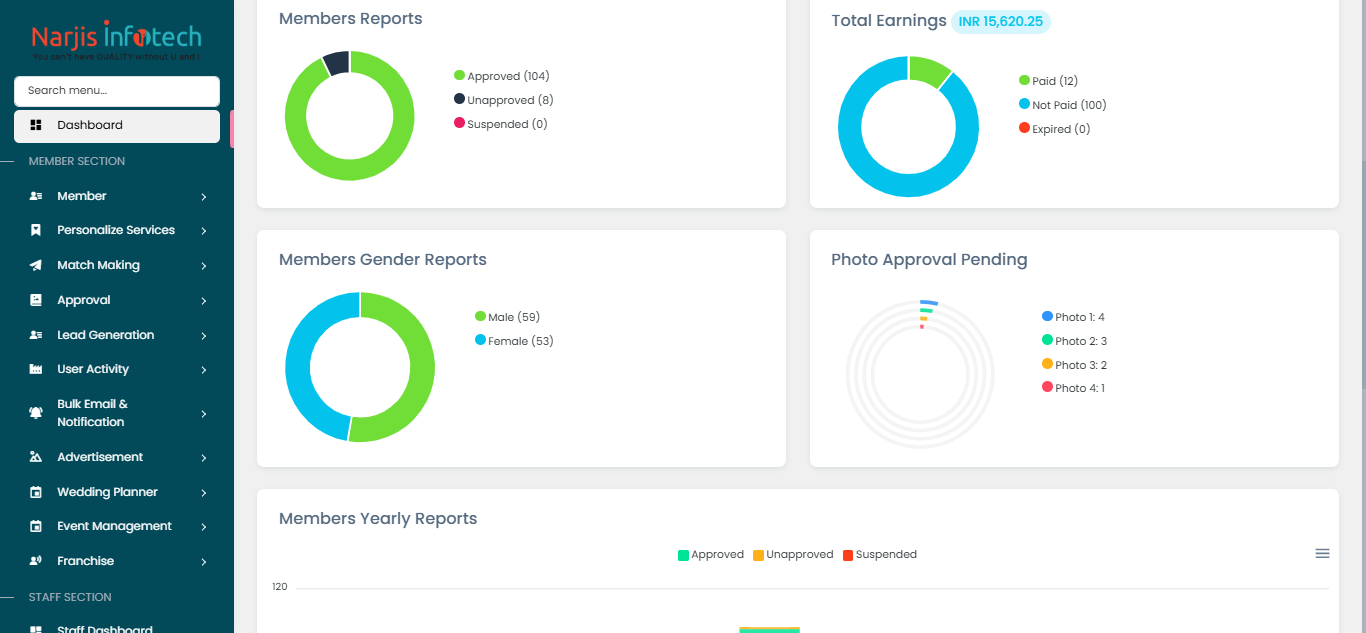Click the Match Making paper-plane icon
The image size is (1366, 633).
36,265
